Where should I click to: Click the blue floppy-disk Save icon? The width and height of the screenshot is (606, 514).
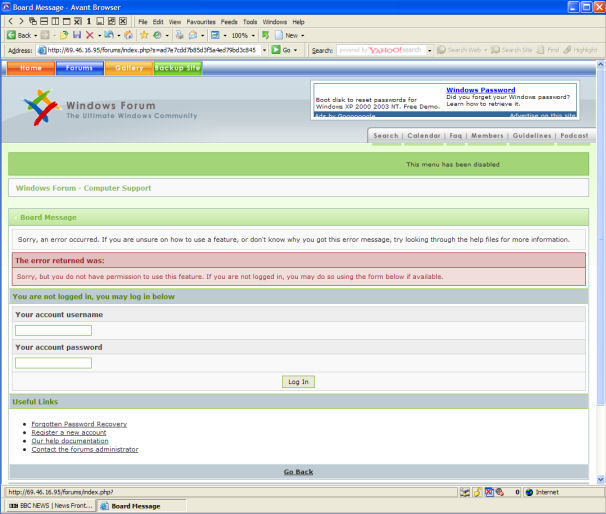click(x=77, y=35)
